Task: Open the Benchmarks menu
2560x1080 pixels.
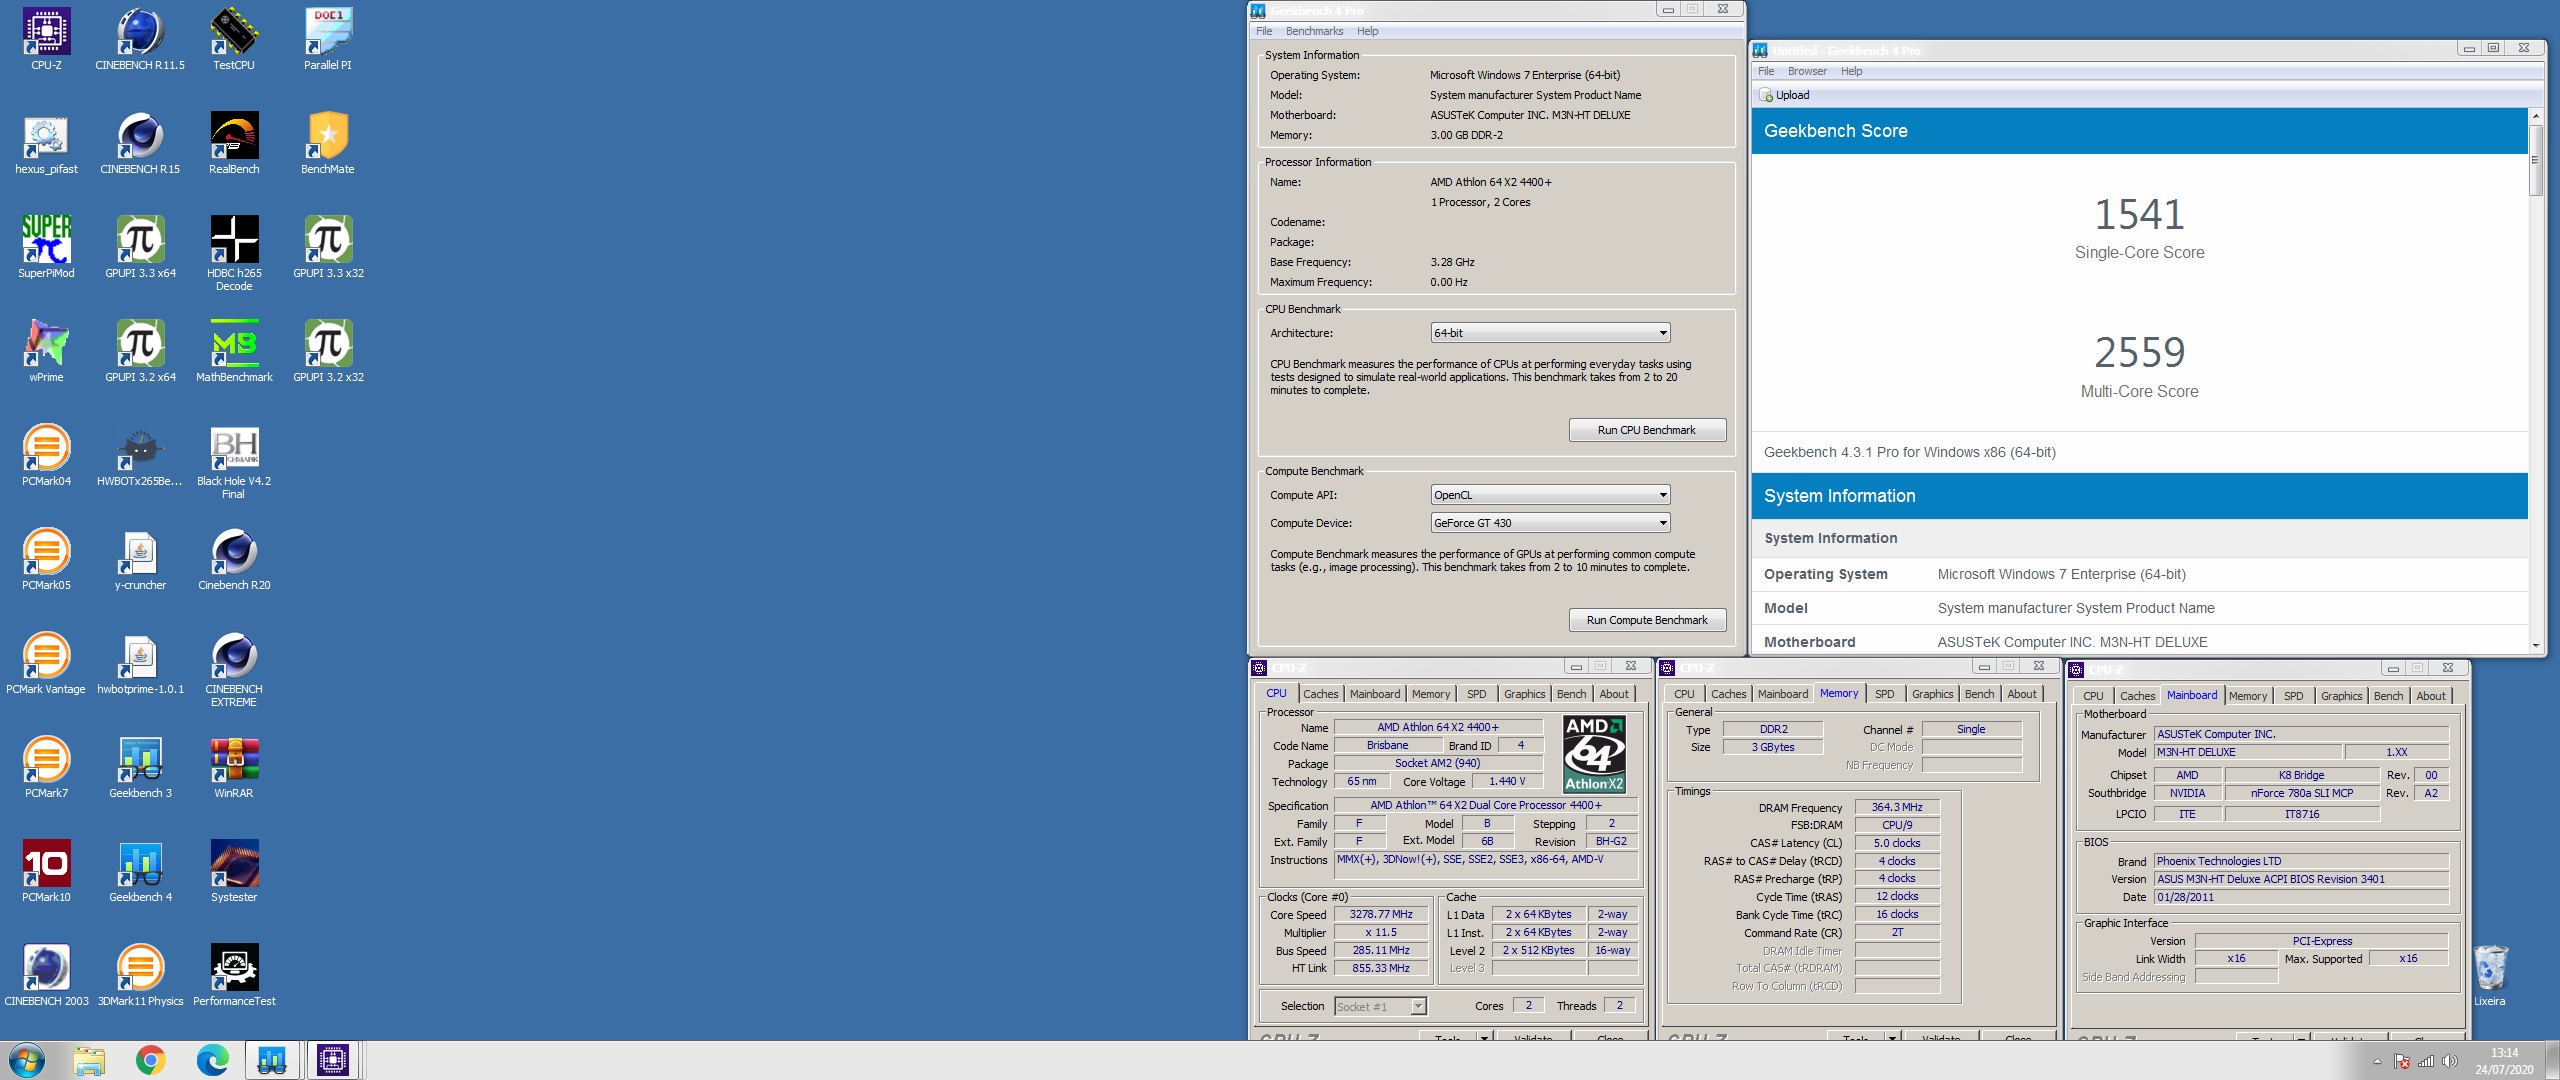Action: [x=1314, y=31]
